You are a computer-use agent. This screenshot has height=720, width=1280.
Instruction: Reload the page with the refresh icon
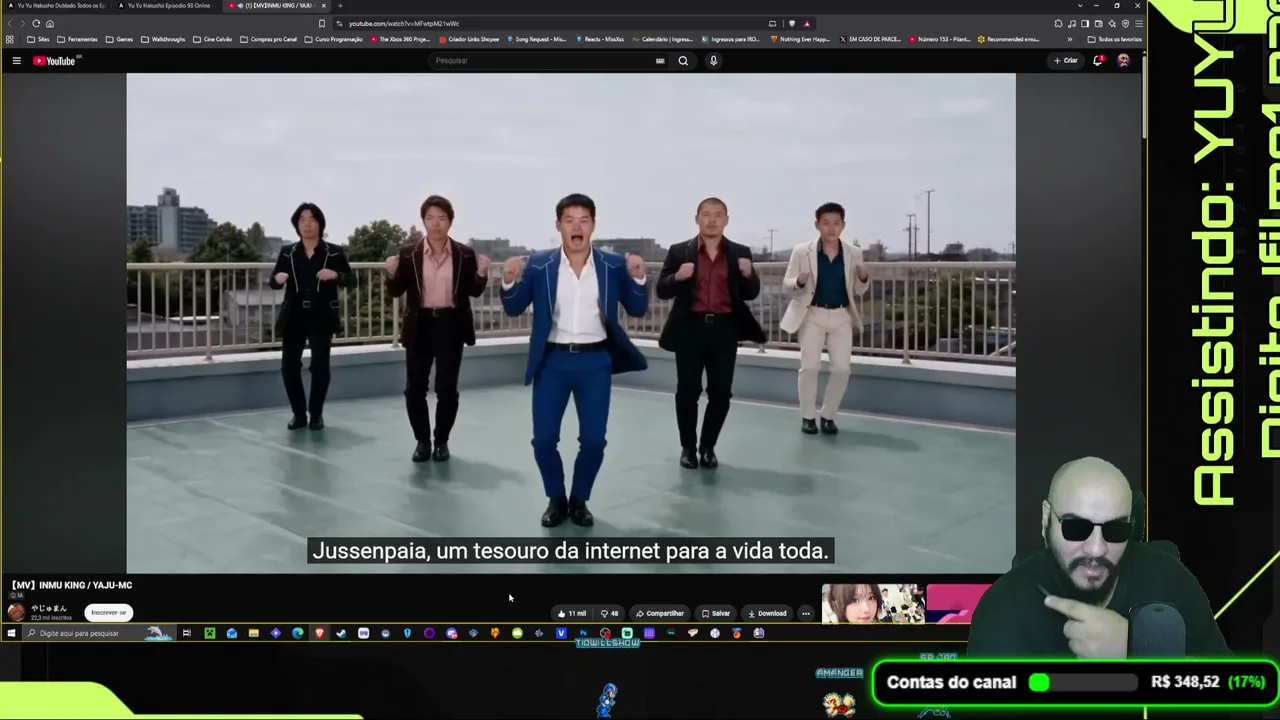36,24
